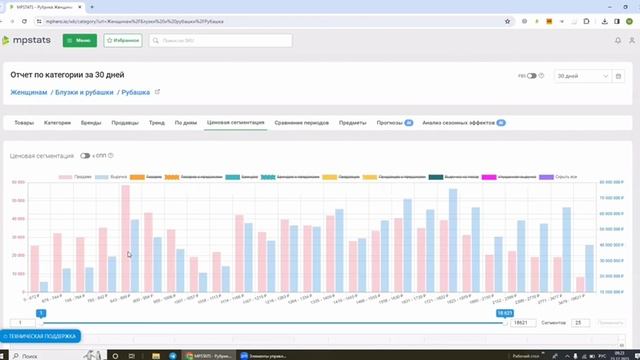The height and width of the screenshot is (360, 640).
Task: Open calendar icon beside period dropdown
Action: (x=618, y=76)
